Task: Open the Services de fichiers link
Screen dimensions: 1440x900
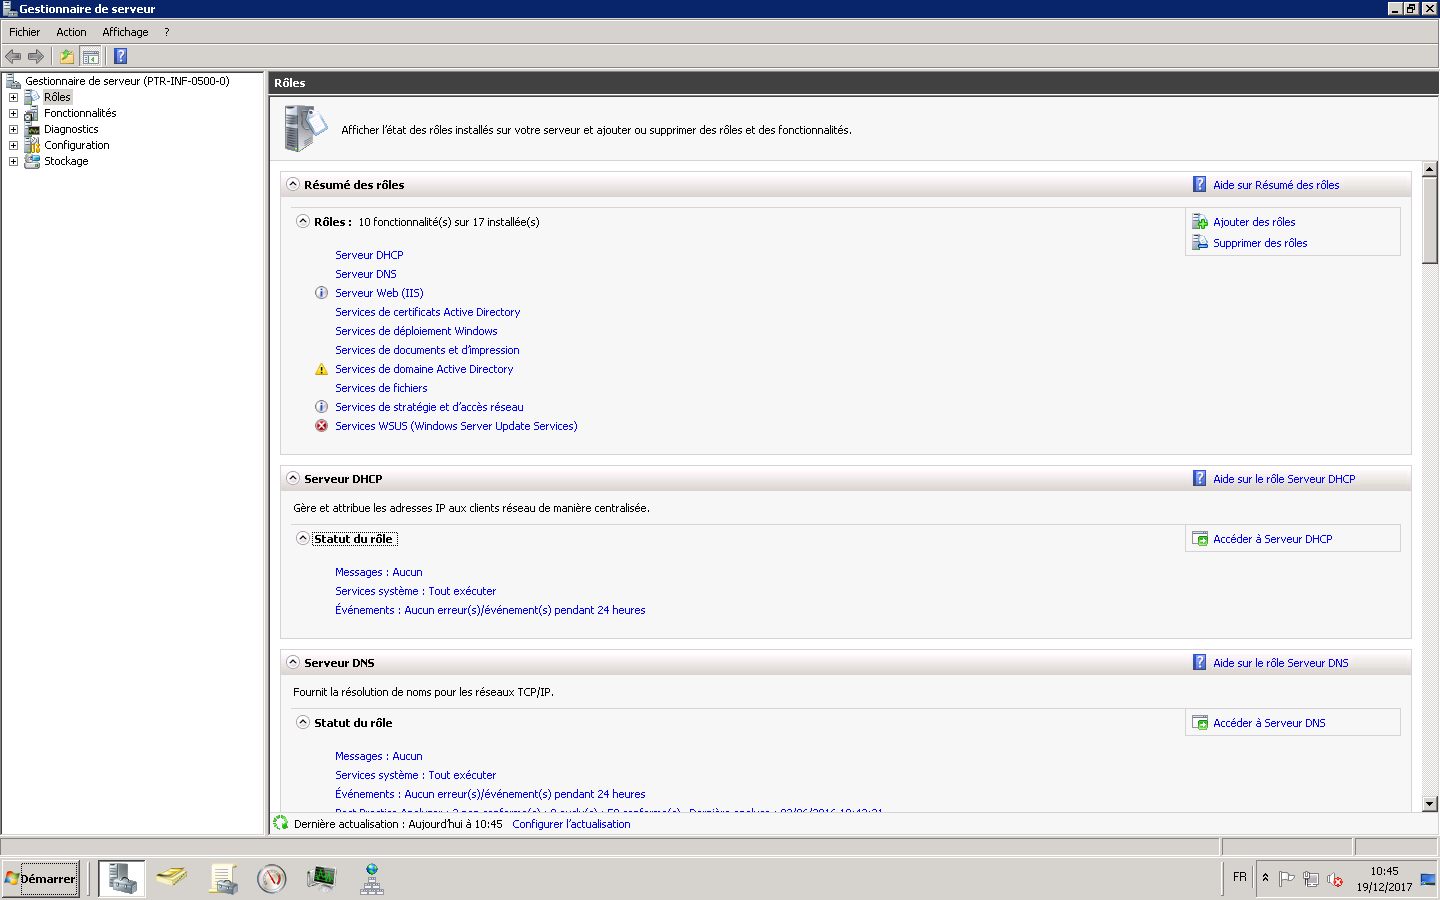Action: point(381,388)
